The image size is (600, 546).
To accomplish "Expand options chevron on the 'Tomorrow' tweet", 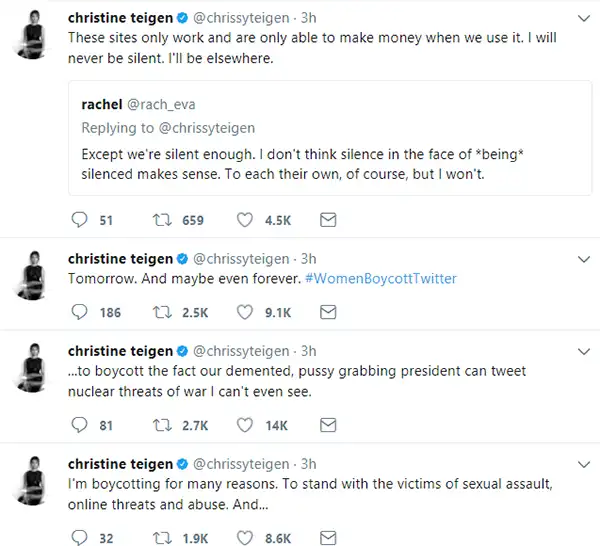I will (584, 259).
